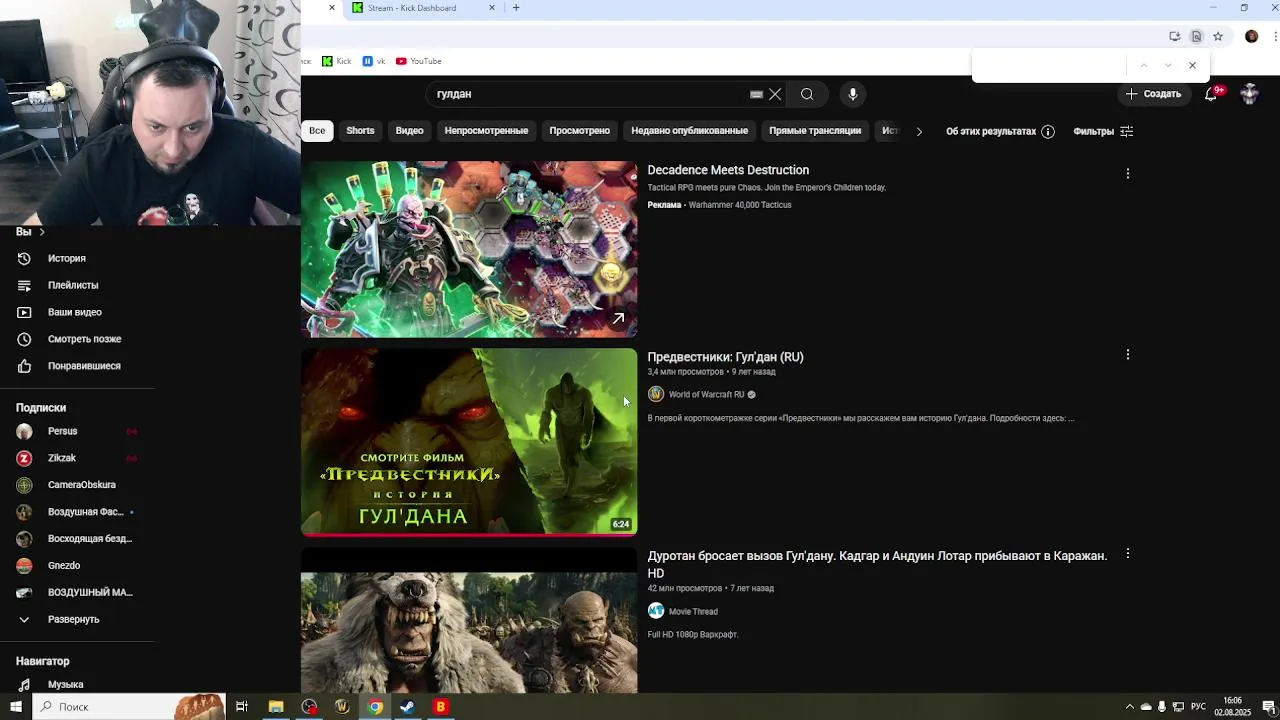Screen dimensions: 1280x720
Task: Select the Shorts filter chip
Action: click(x=360, y=131)
